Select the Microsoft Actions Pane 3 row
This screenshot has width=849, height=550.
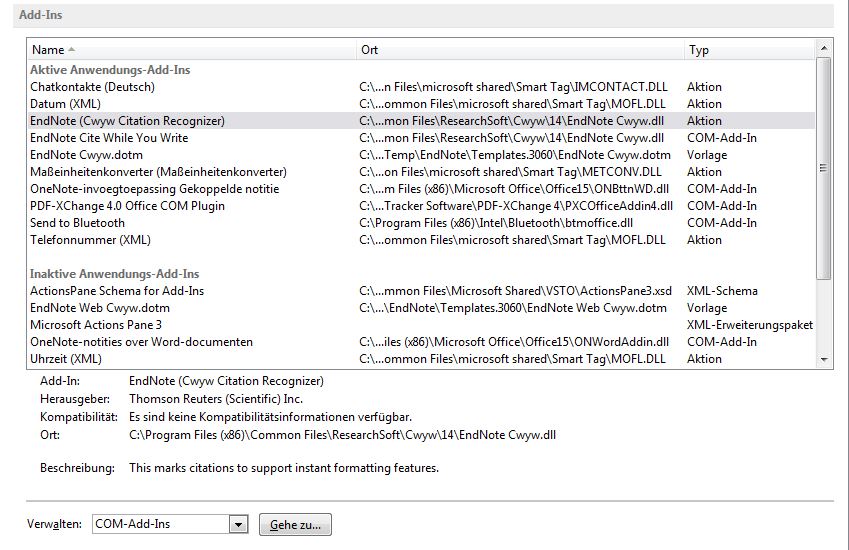point(421,325)
